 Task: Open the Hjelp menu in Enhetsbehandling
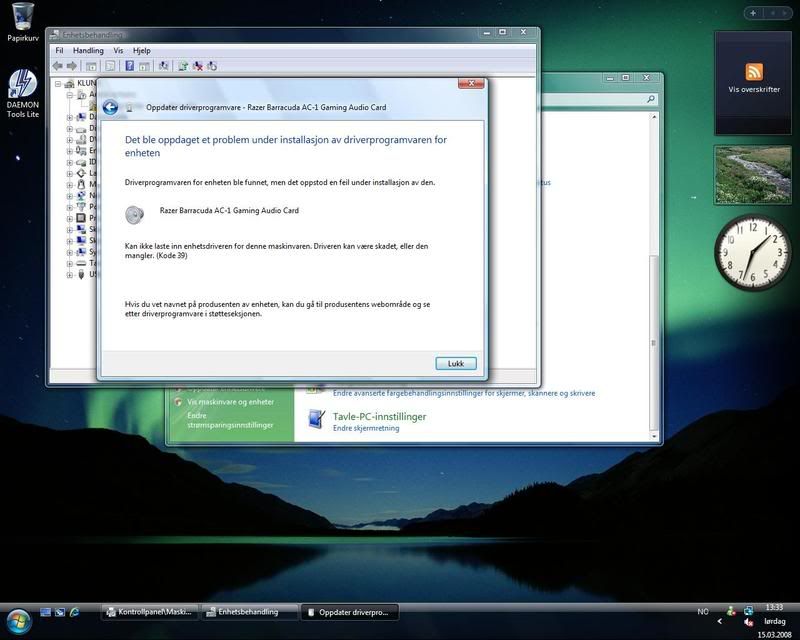[x=141, y=51]
